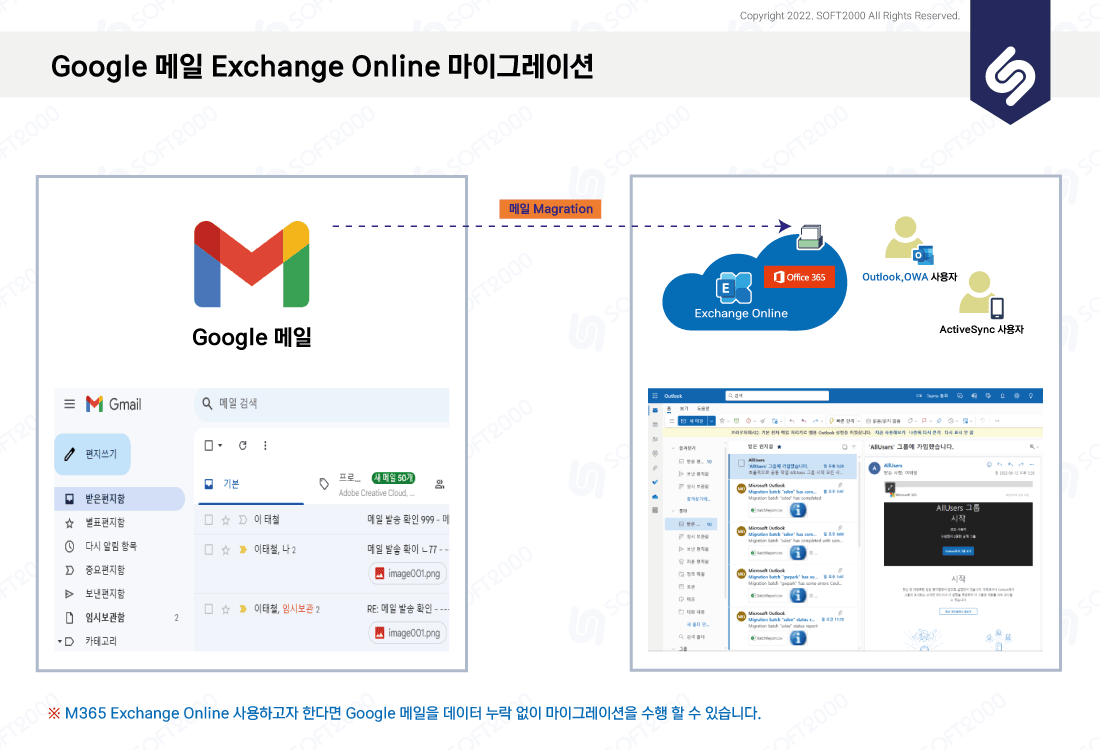The image size is (1100, 750).
Task: Open the Outlook app launcher grid icon
Action: (x=655, y=396)
